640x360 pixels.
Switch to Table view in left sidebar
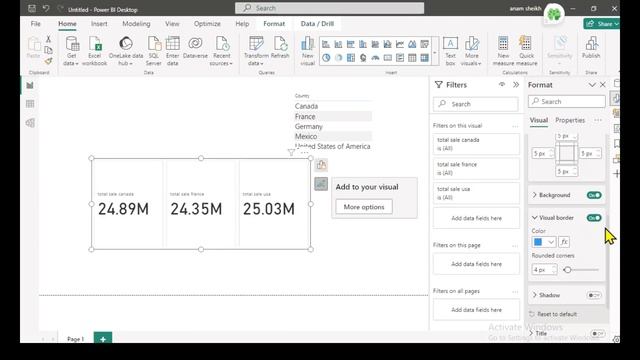pyautogui.click(x=30, y=104)
